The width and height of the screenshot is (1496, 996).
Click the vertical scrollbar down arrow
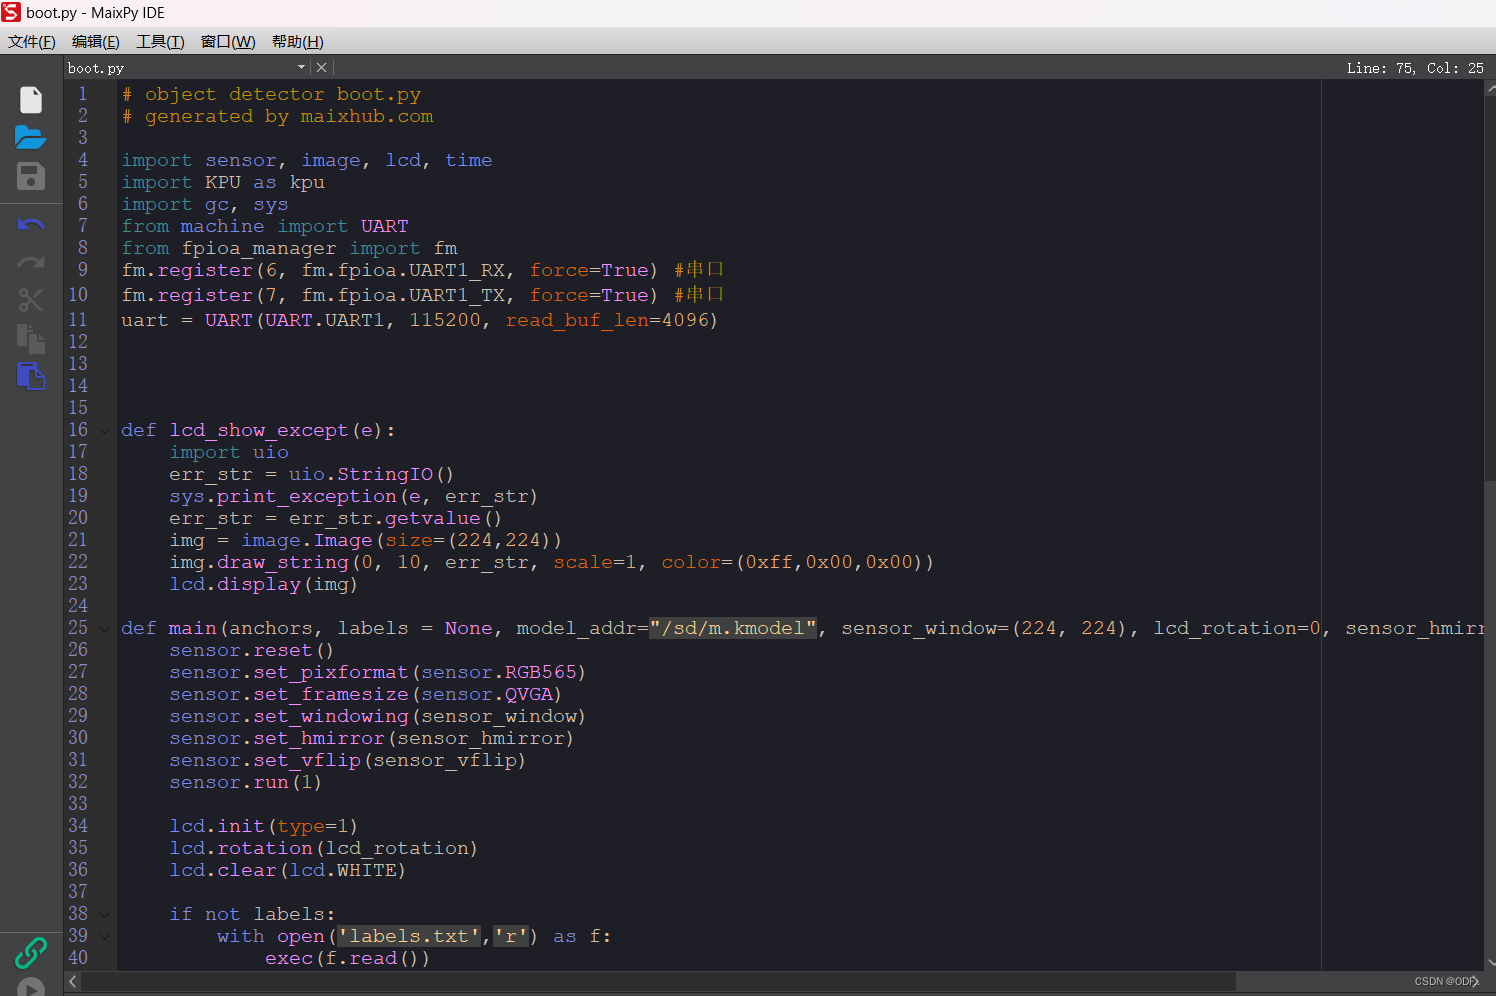click(x=1490, y=963)
